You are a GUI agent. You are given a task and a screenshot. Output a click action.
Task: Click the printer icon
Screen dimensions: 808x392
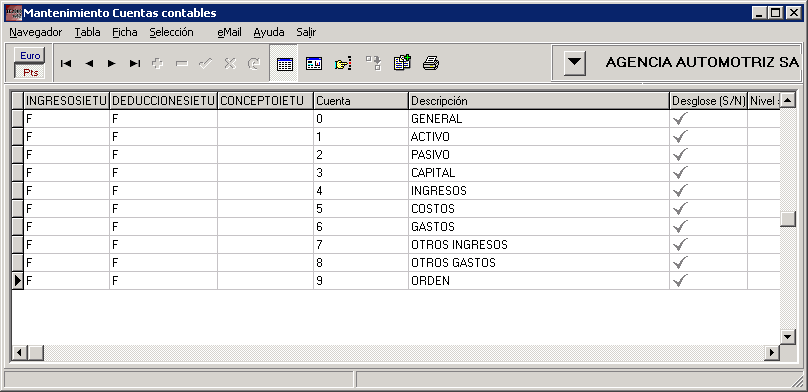click(431, 63)
